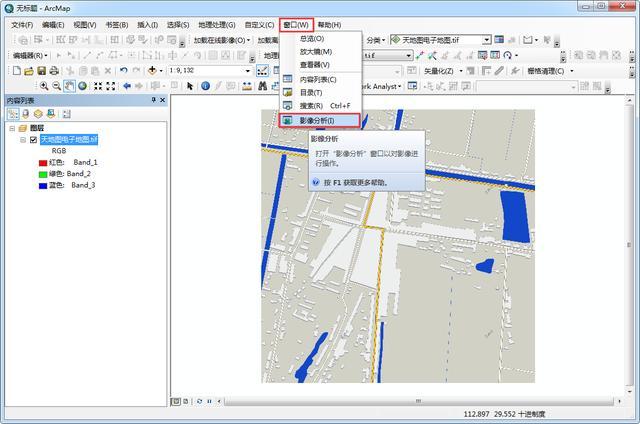Screen dimensions: 640x424
Task: Choose 搜索(R) Ctrl+F from the window menu
Action: coord(320,106)
